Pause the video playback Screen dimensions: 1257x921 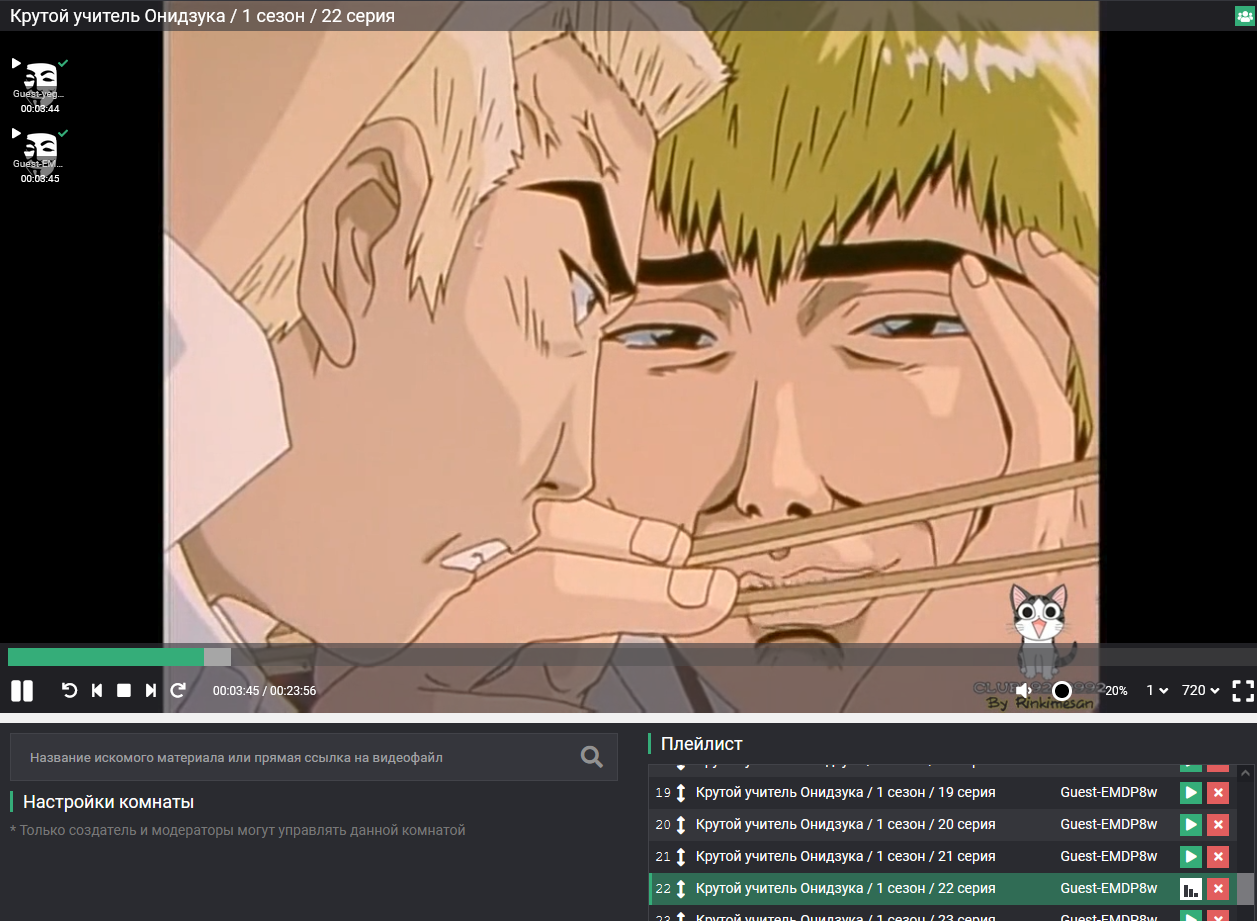coord(22,690)
